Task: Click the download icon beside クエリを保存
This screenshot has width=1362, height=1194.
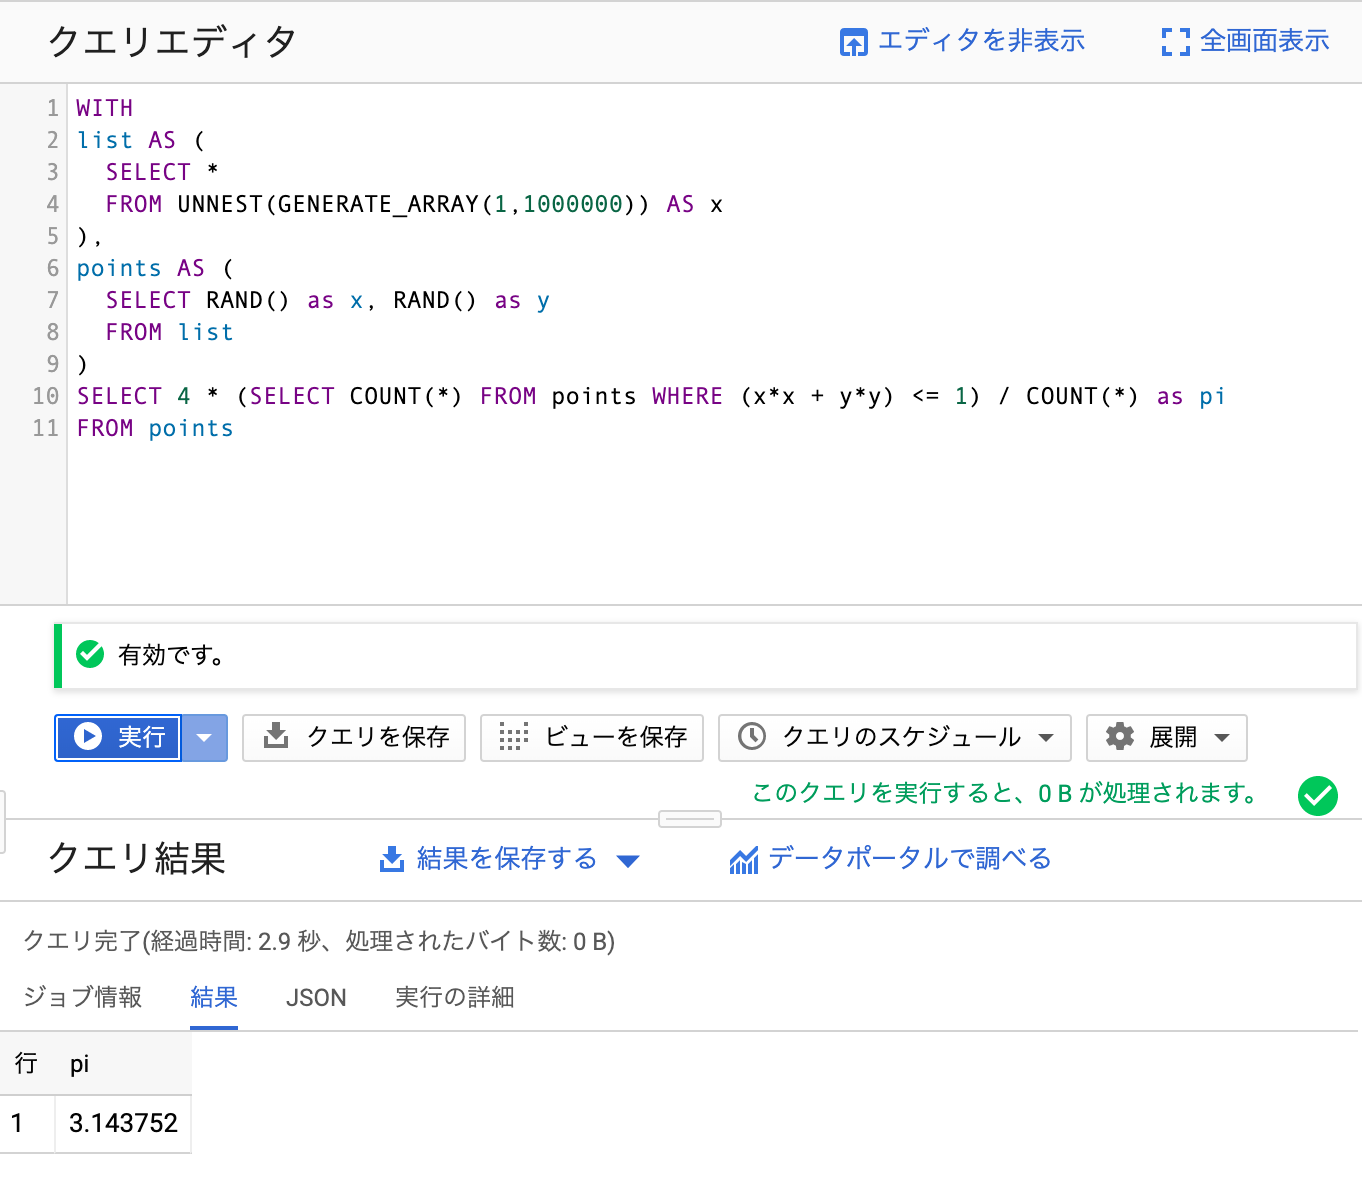Action: pyautogui.click(x=276, y=737)
